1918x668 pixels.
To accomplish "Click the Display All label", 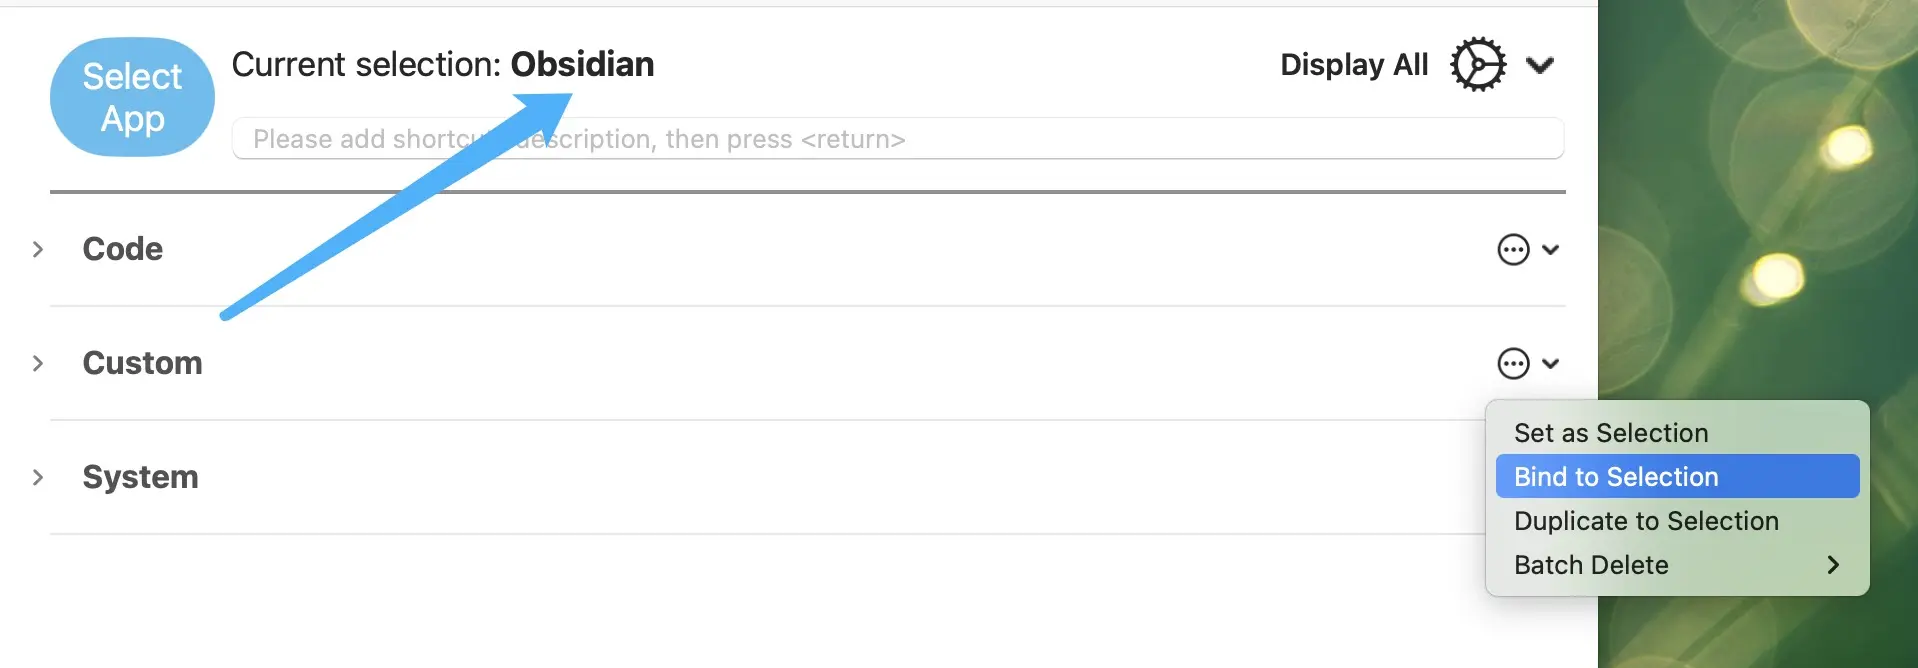I will coord(1354,65).
